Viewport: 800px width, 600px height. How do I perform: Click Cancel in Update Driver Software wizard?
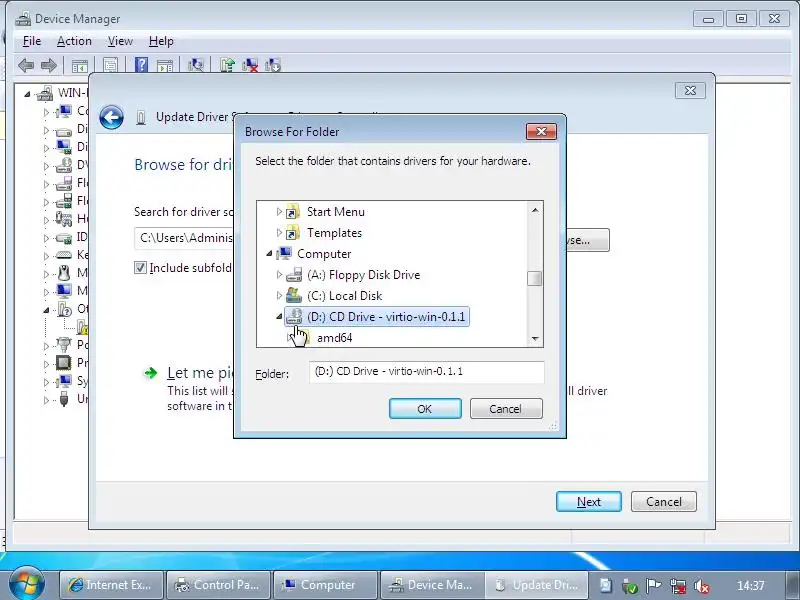point(663,502)
